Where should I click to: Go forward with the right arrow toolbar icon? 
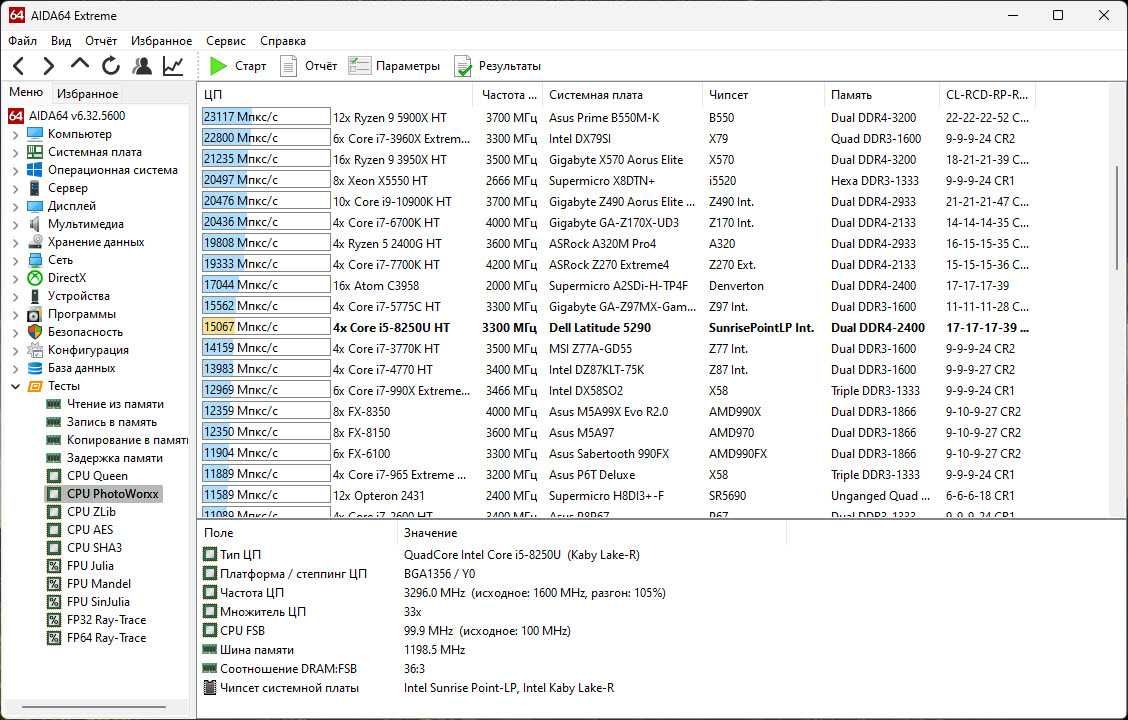48,66
